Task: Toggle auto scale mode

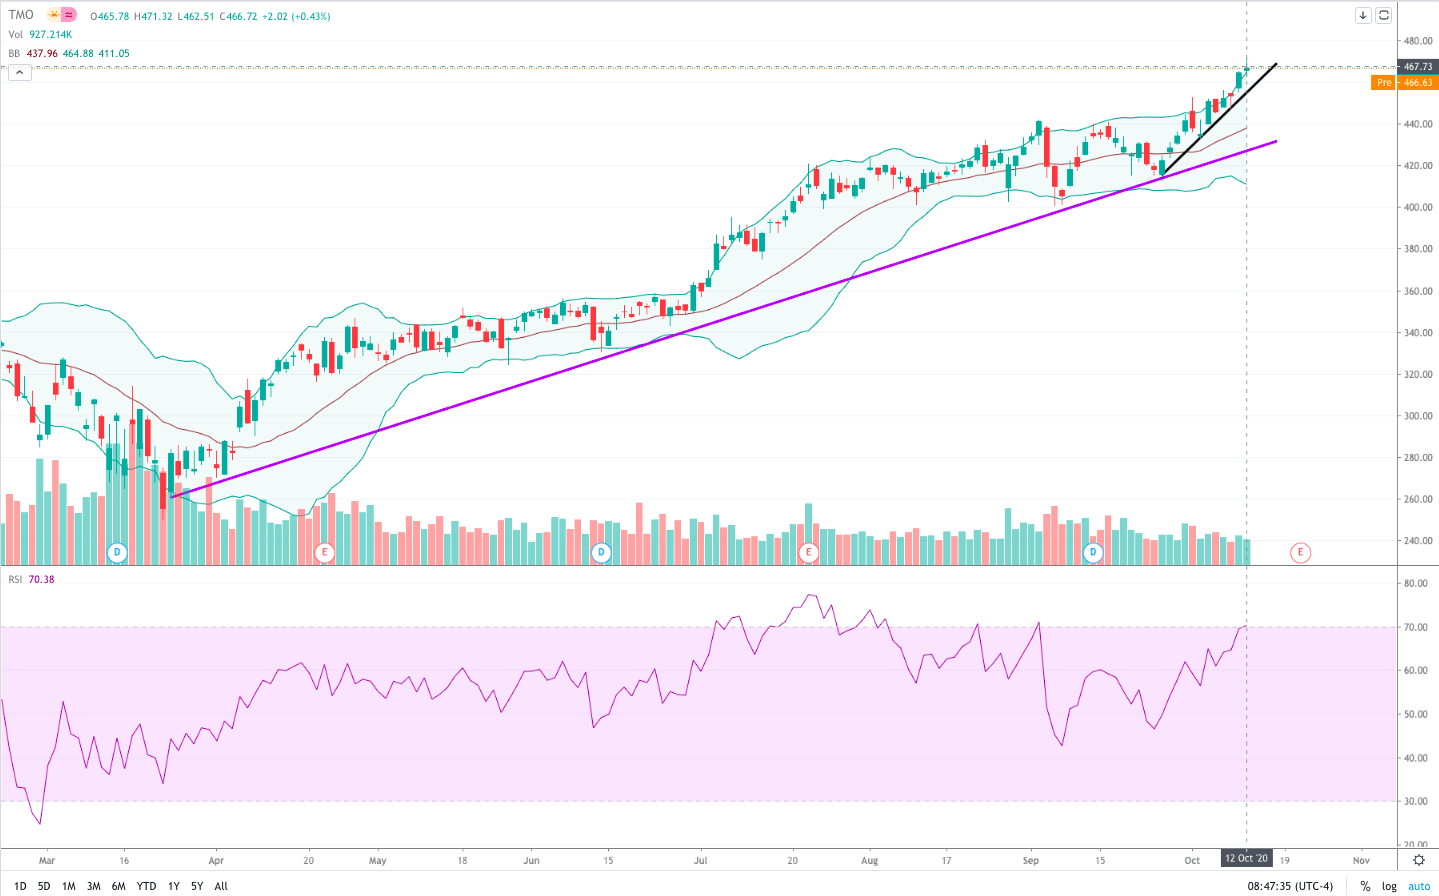Action: pos(1419,886)
